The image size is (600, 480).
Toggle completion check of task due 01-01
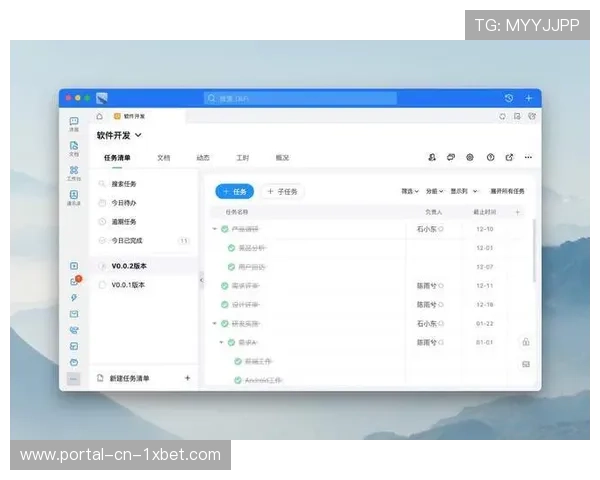[x=231, y=342]
